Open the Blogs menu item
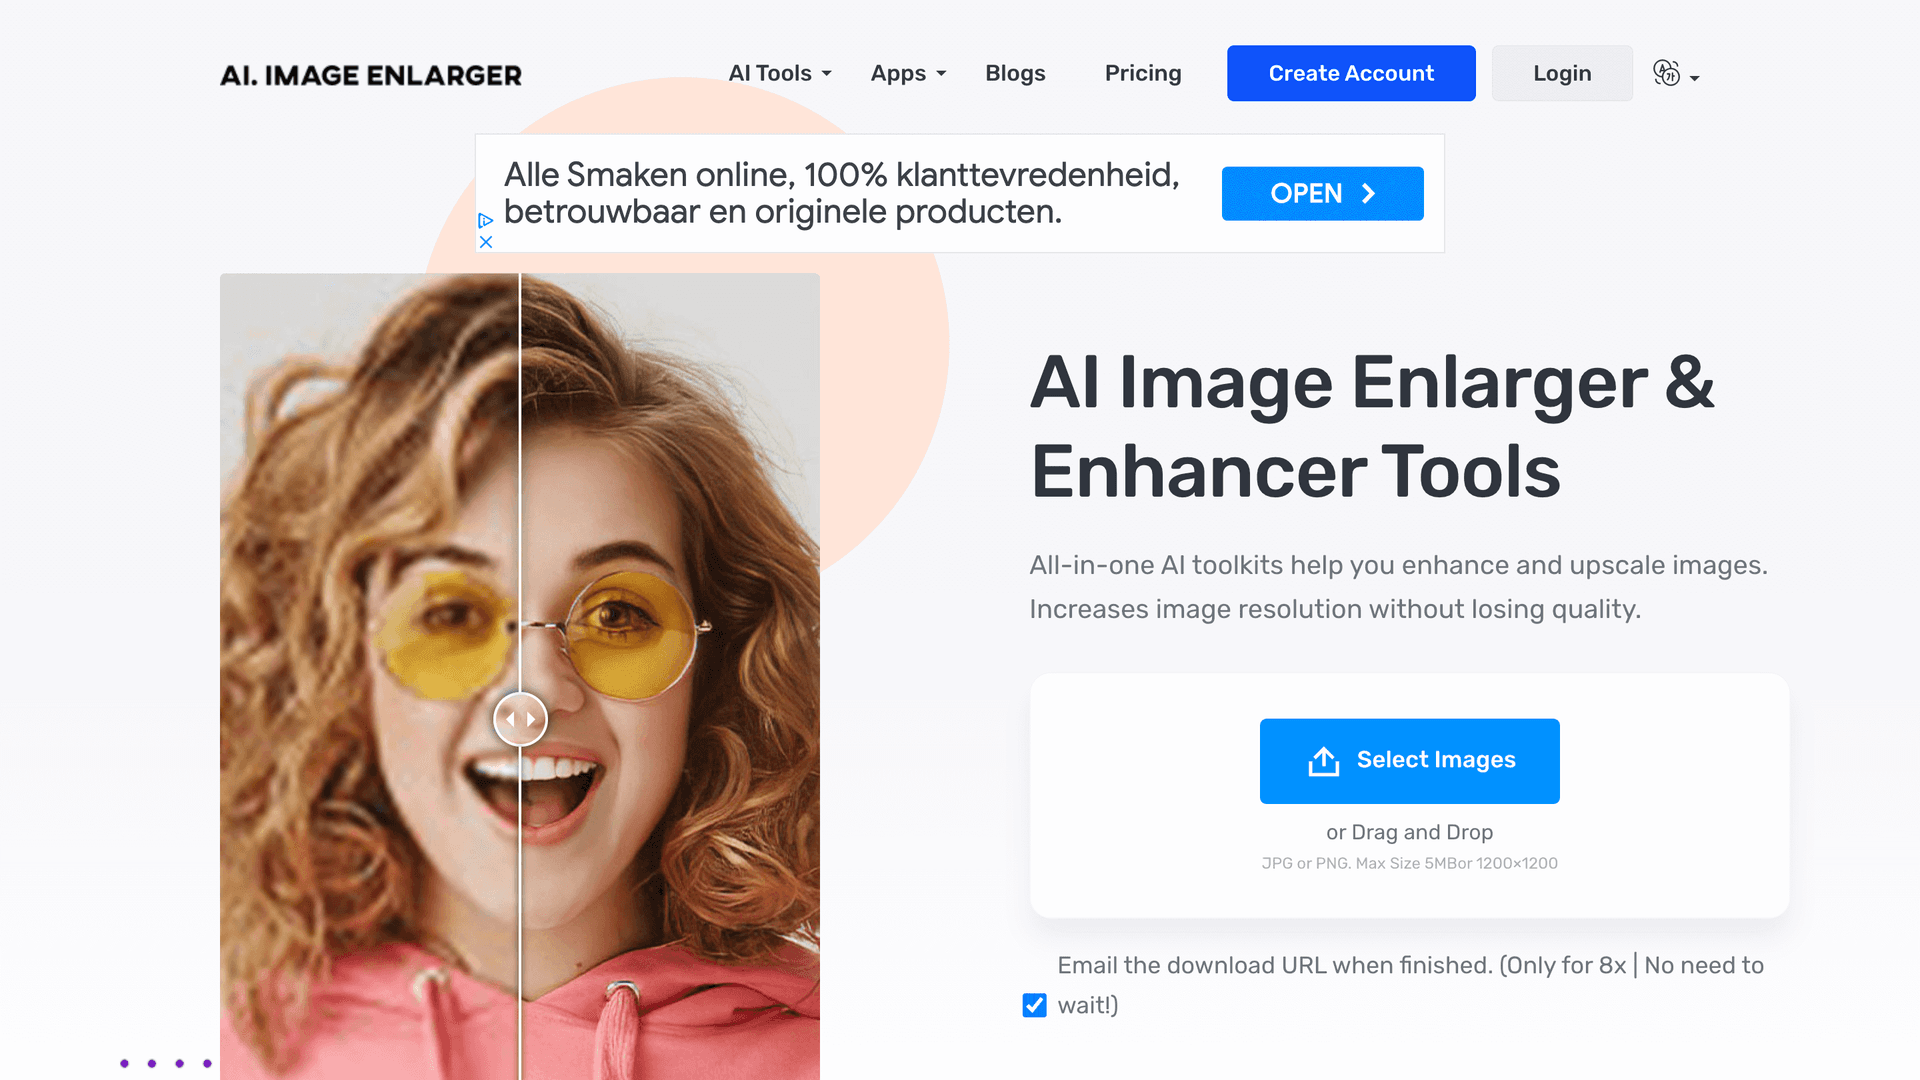Viewport: 1920px width, 1080px height. click(1015, 73)
